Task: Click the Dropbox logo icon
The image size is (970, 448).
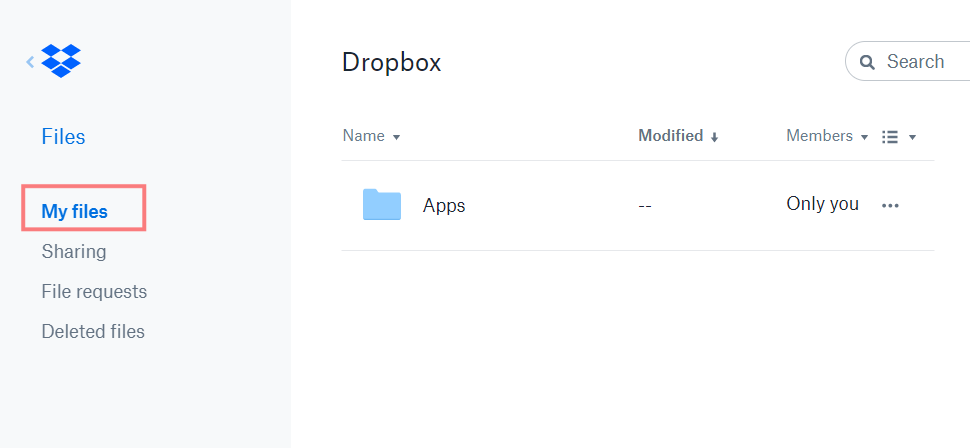Action: click(61, 61)
